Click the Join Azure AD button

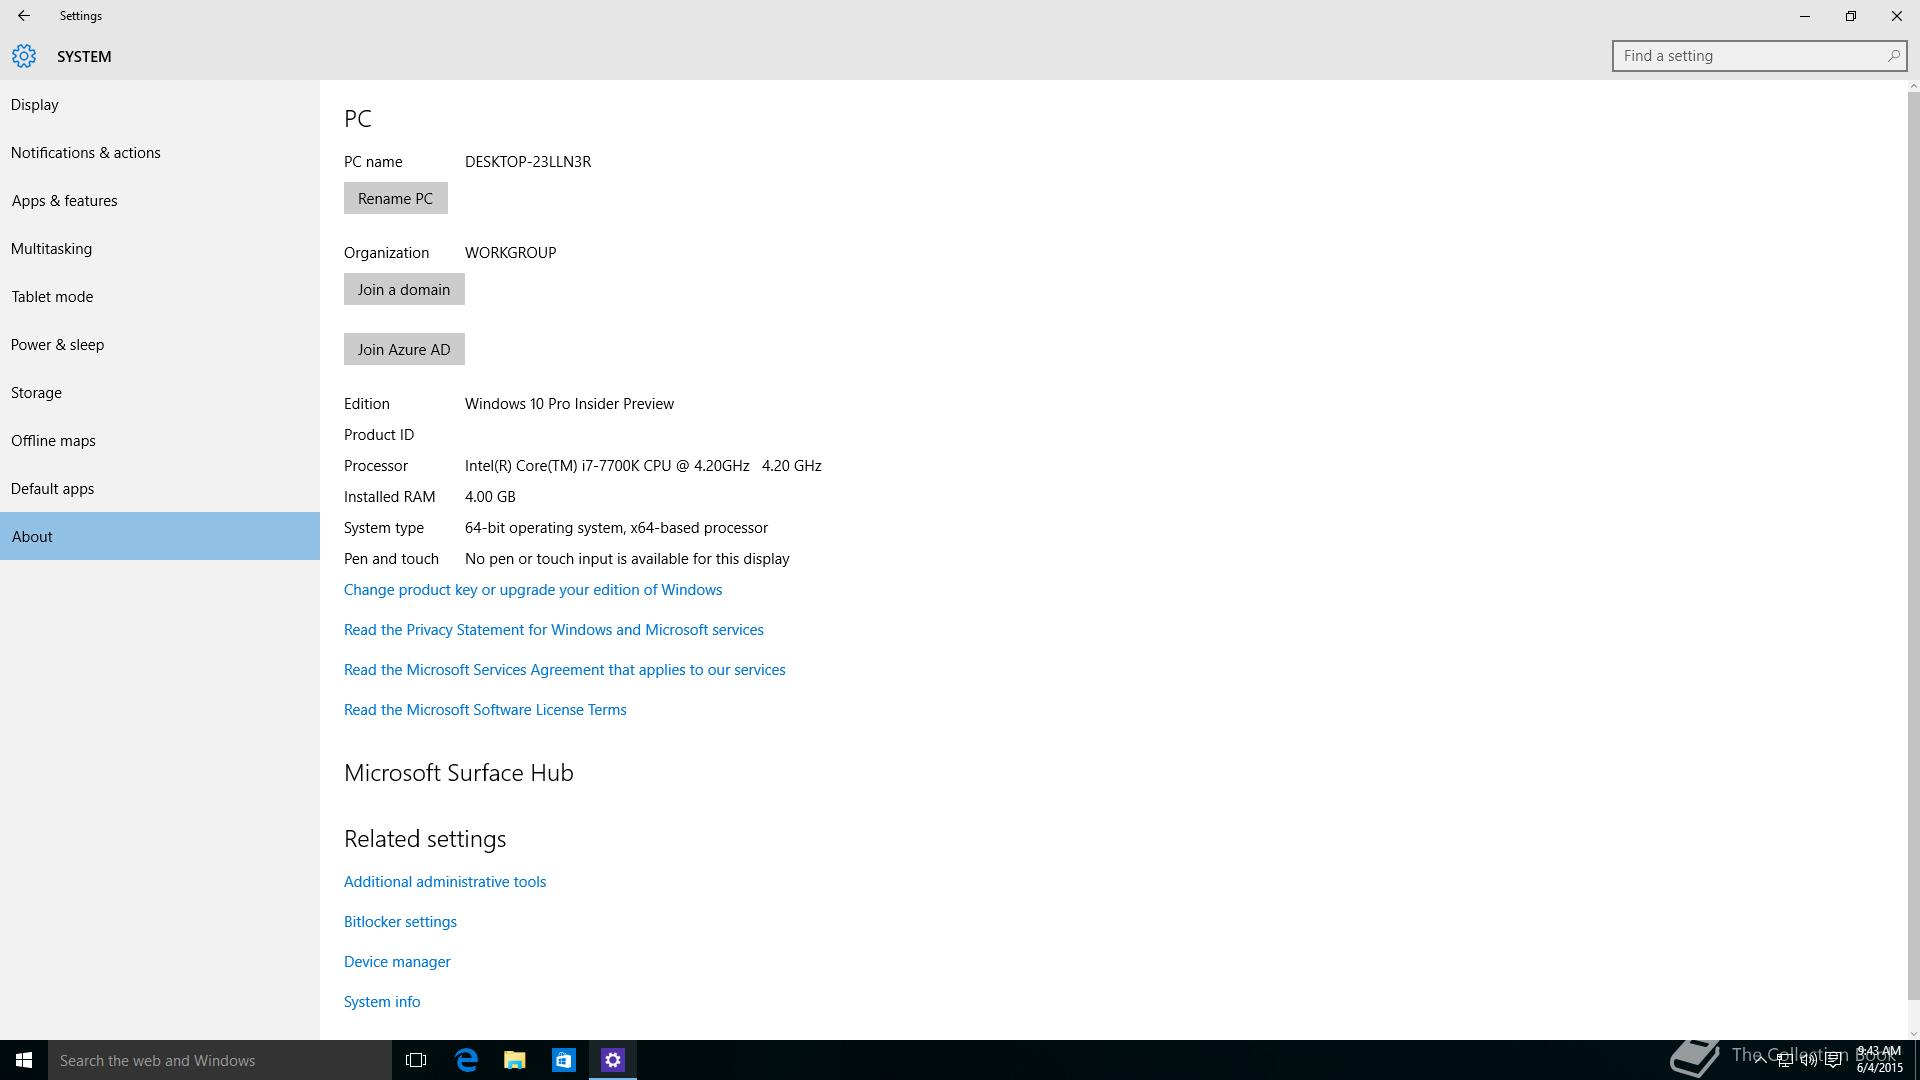coord(404,349)
